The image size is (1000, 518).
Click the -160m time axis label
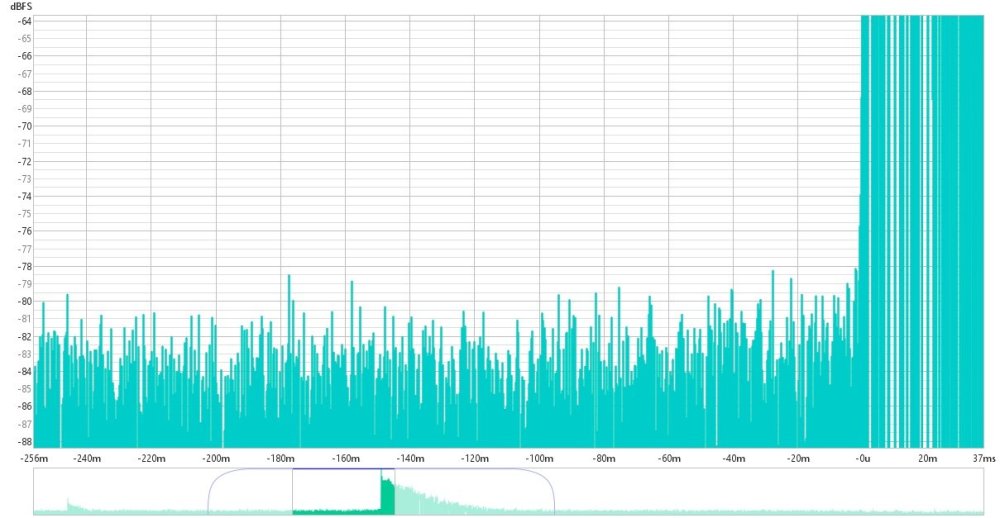coord(345,459)
